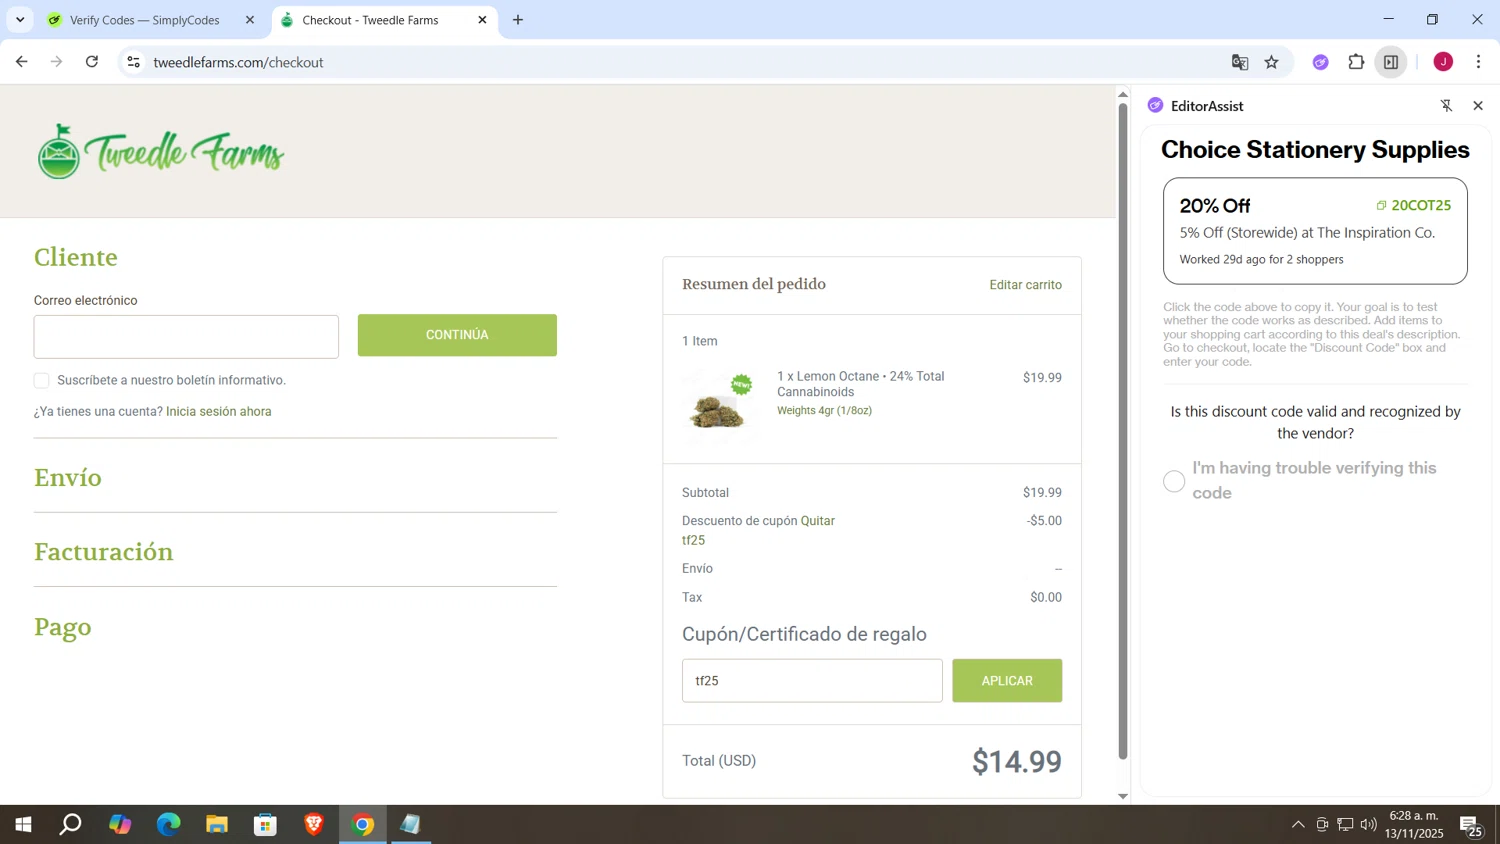The width and height of the screenshot is (1500, 844).
Task: Open Microsoft Edge from the taskbar
Action: click(168, 825)
